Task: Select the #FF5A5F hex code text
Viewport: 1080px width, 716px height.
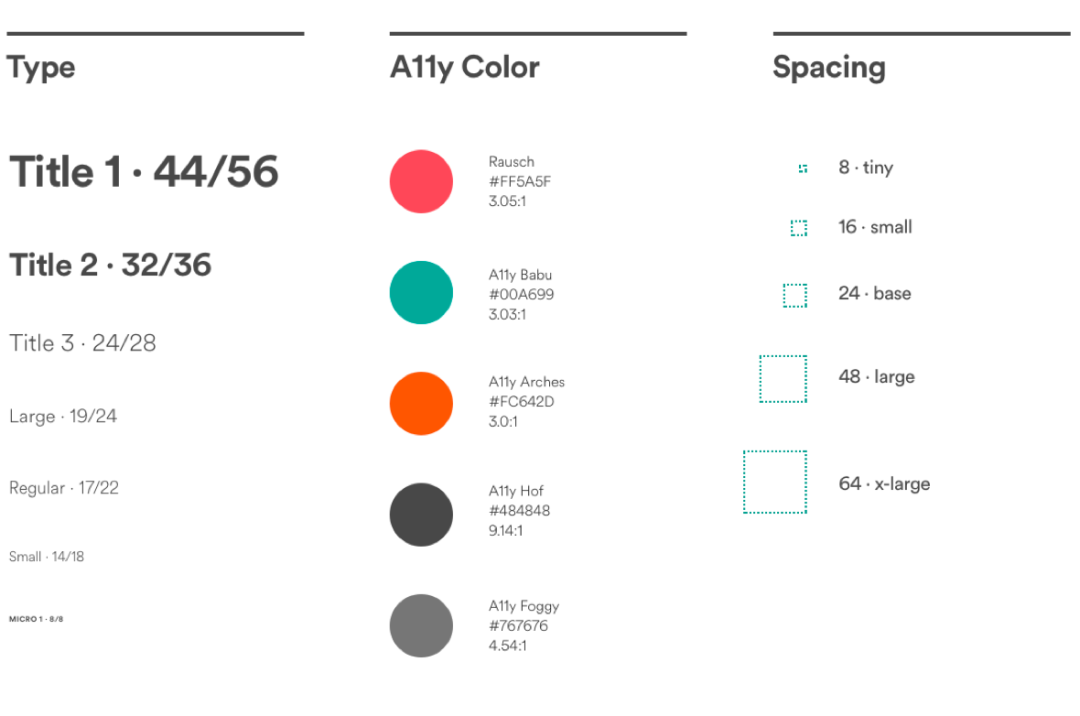Action: point(519,182)
